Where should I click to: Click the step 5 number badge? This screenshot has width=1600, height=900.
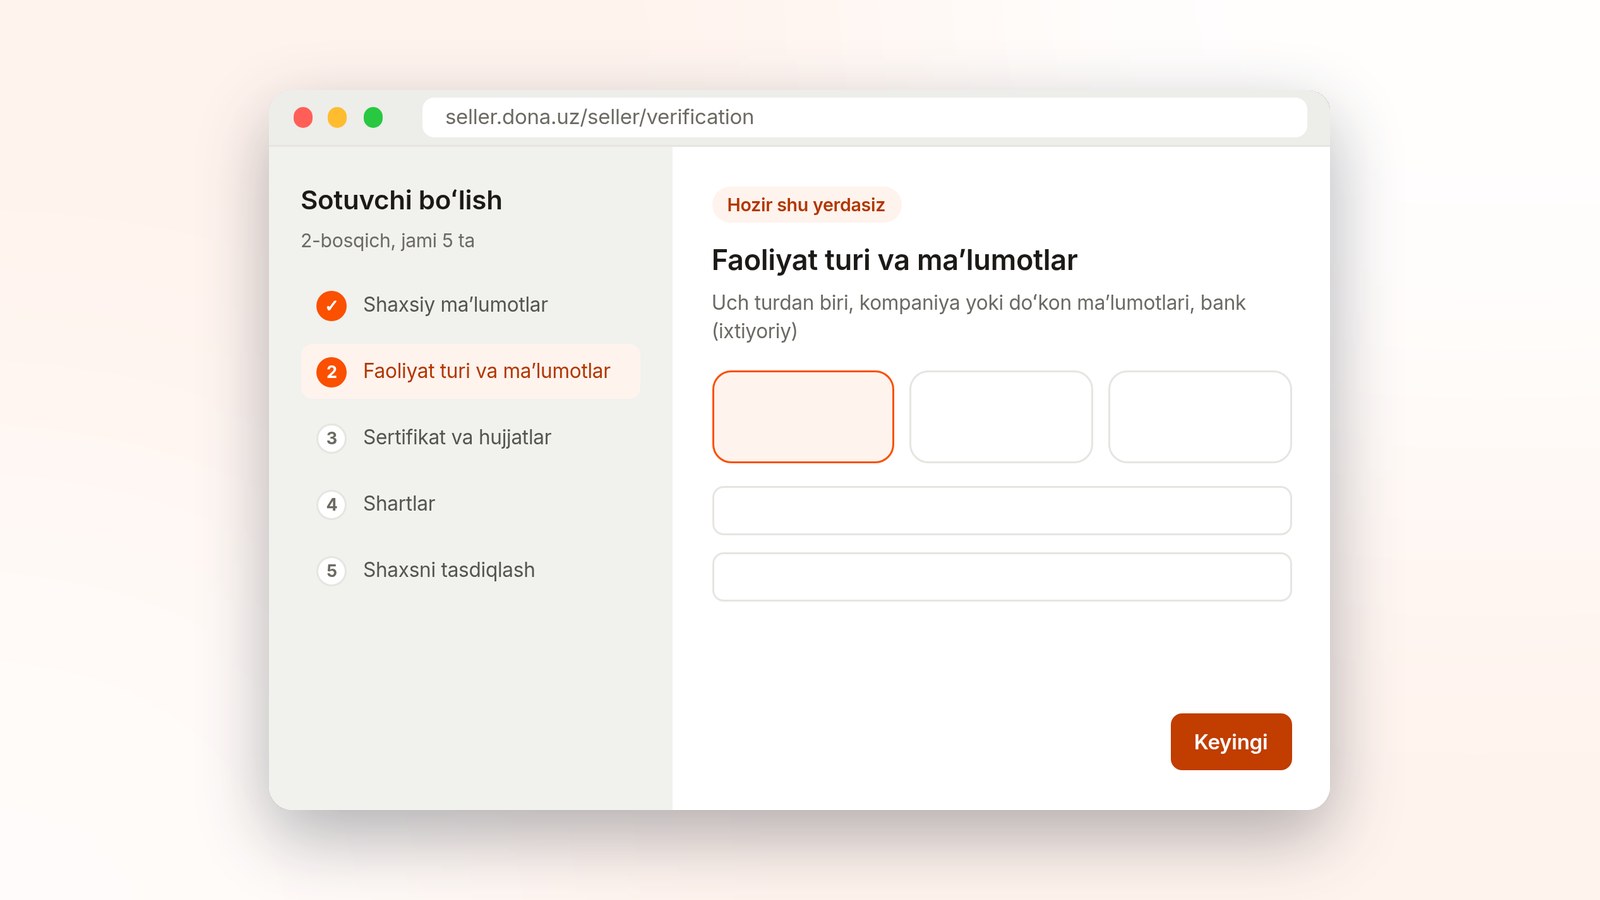coord(331,571)
